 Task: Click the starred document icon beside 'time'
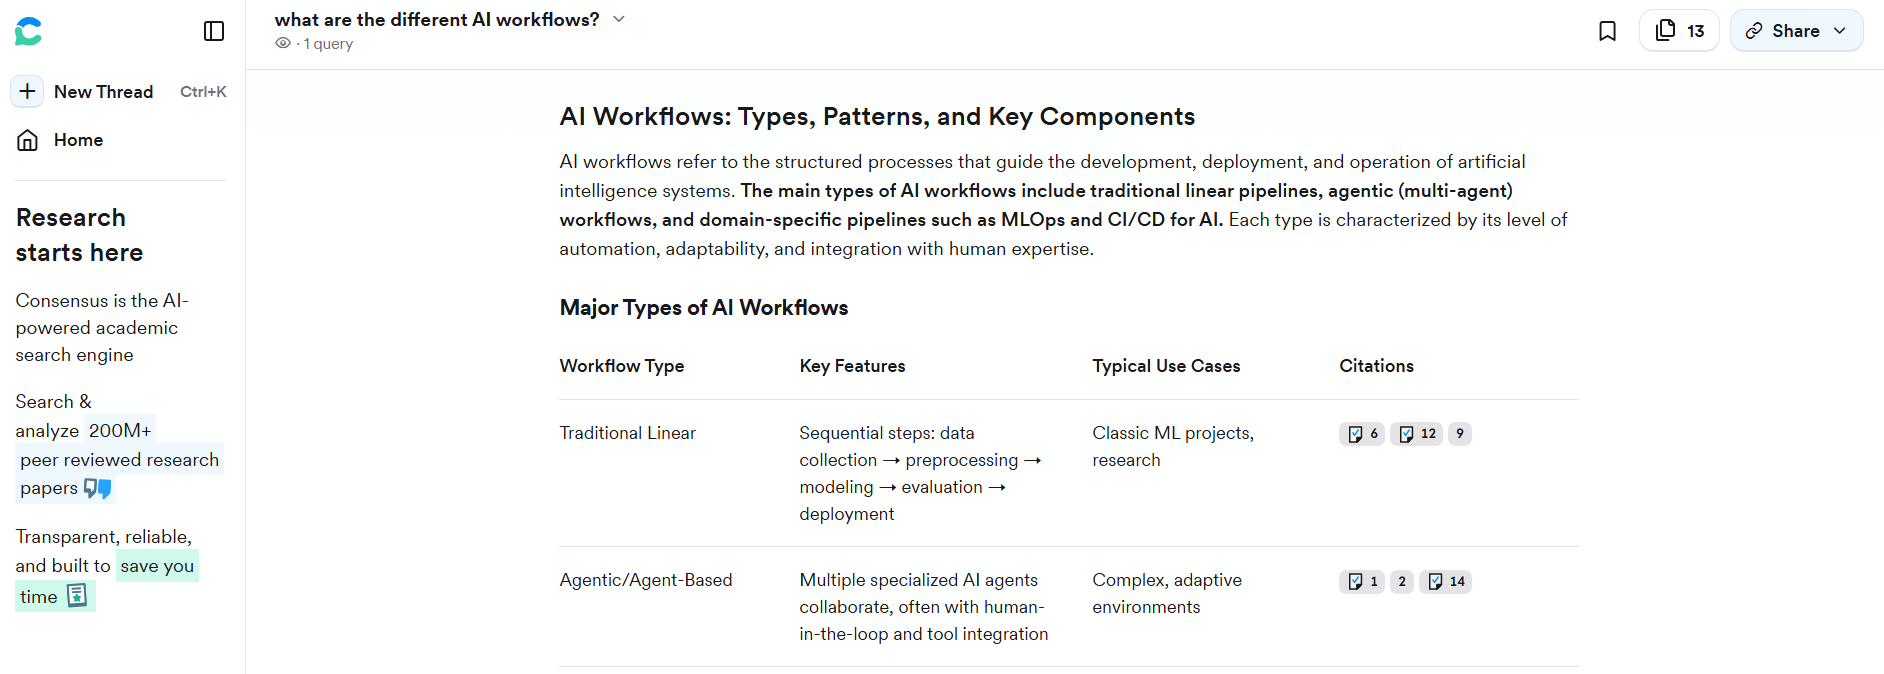[77, 596]
